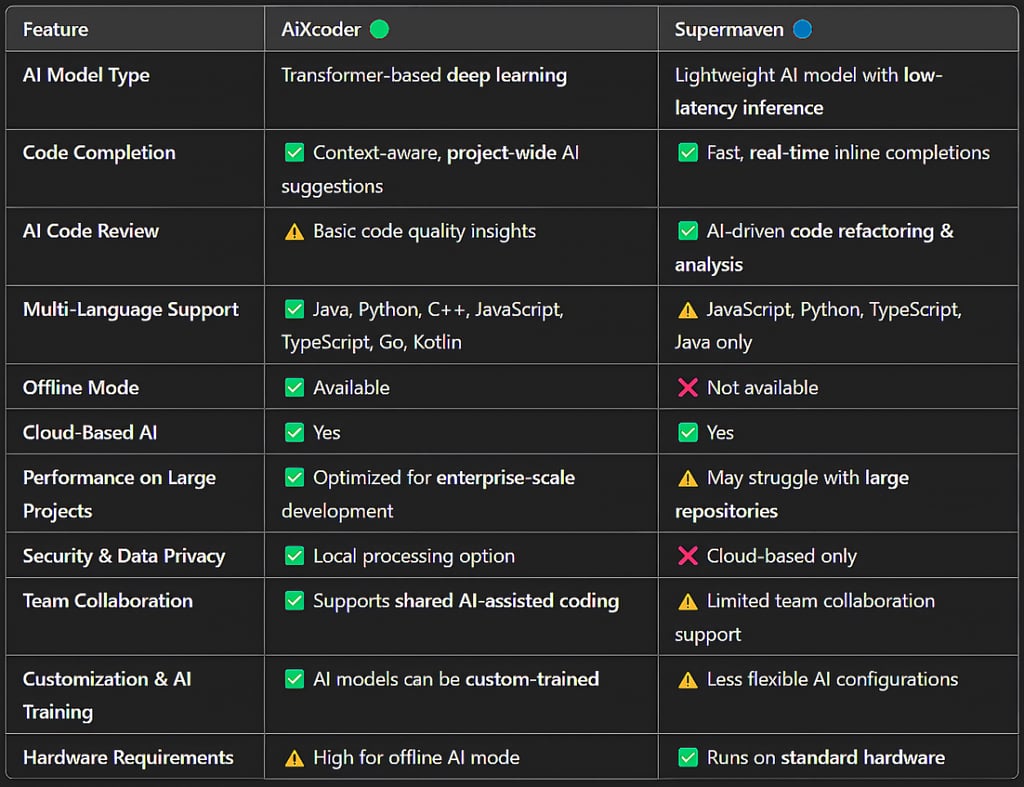Image resolution: width=1024 pixels, height=787 pixels.
Task: Click green check before 'Java, Python, C++, JavaScript'
Action: pyautogui.click(x=295, y=310)
